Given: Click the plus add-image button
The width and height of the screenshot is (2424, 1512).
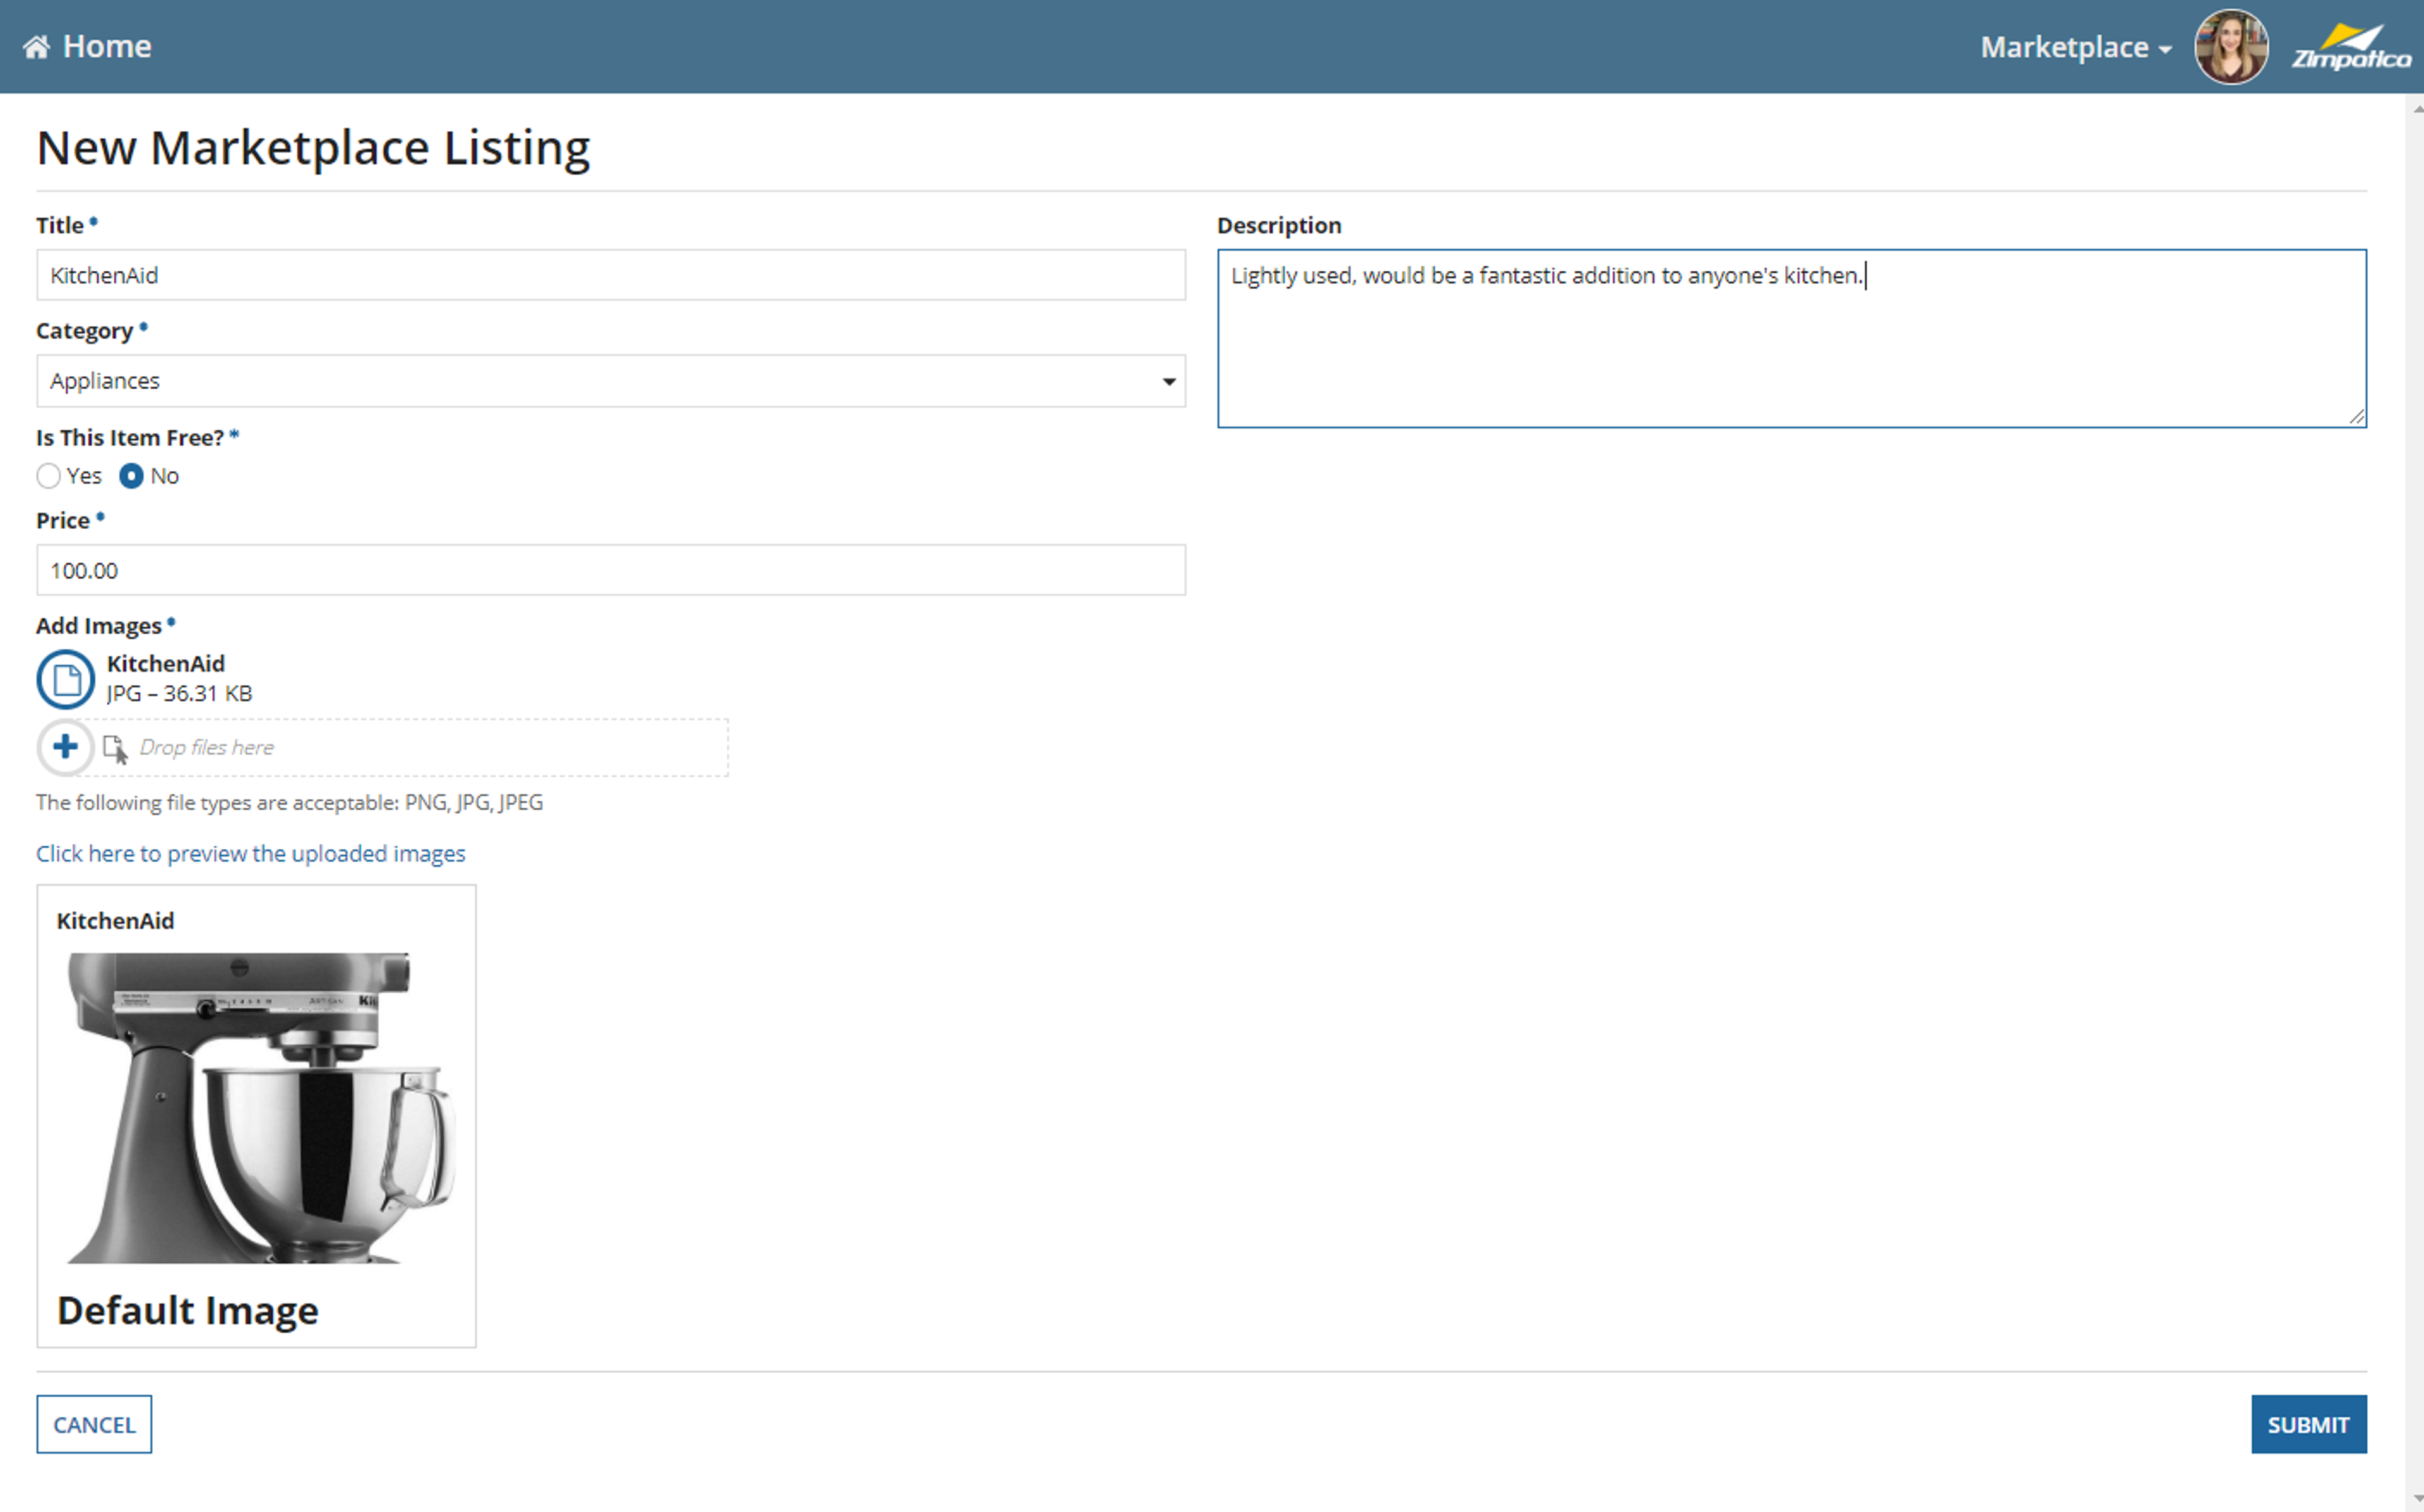Looking at the screenshot, I should pos(66,747).
